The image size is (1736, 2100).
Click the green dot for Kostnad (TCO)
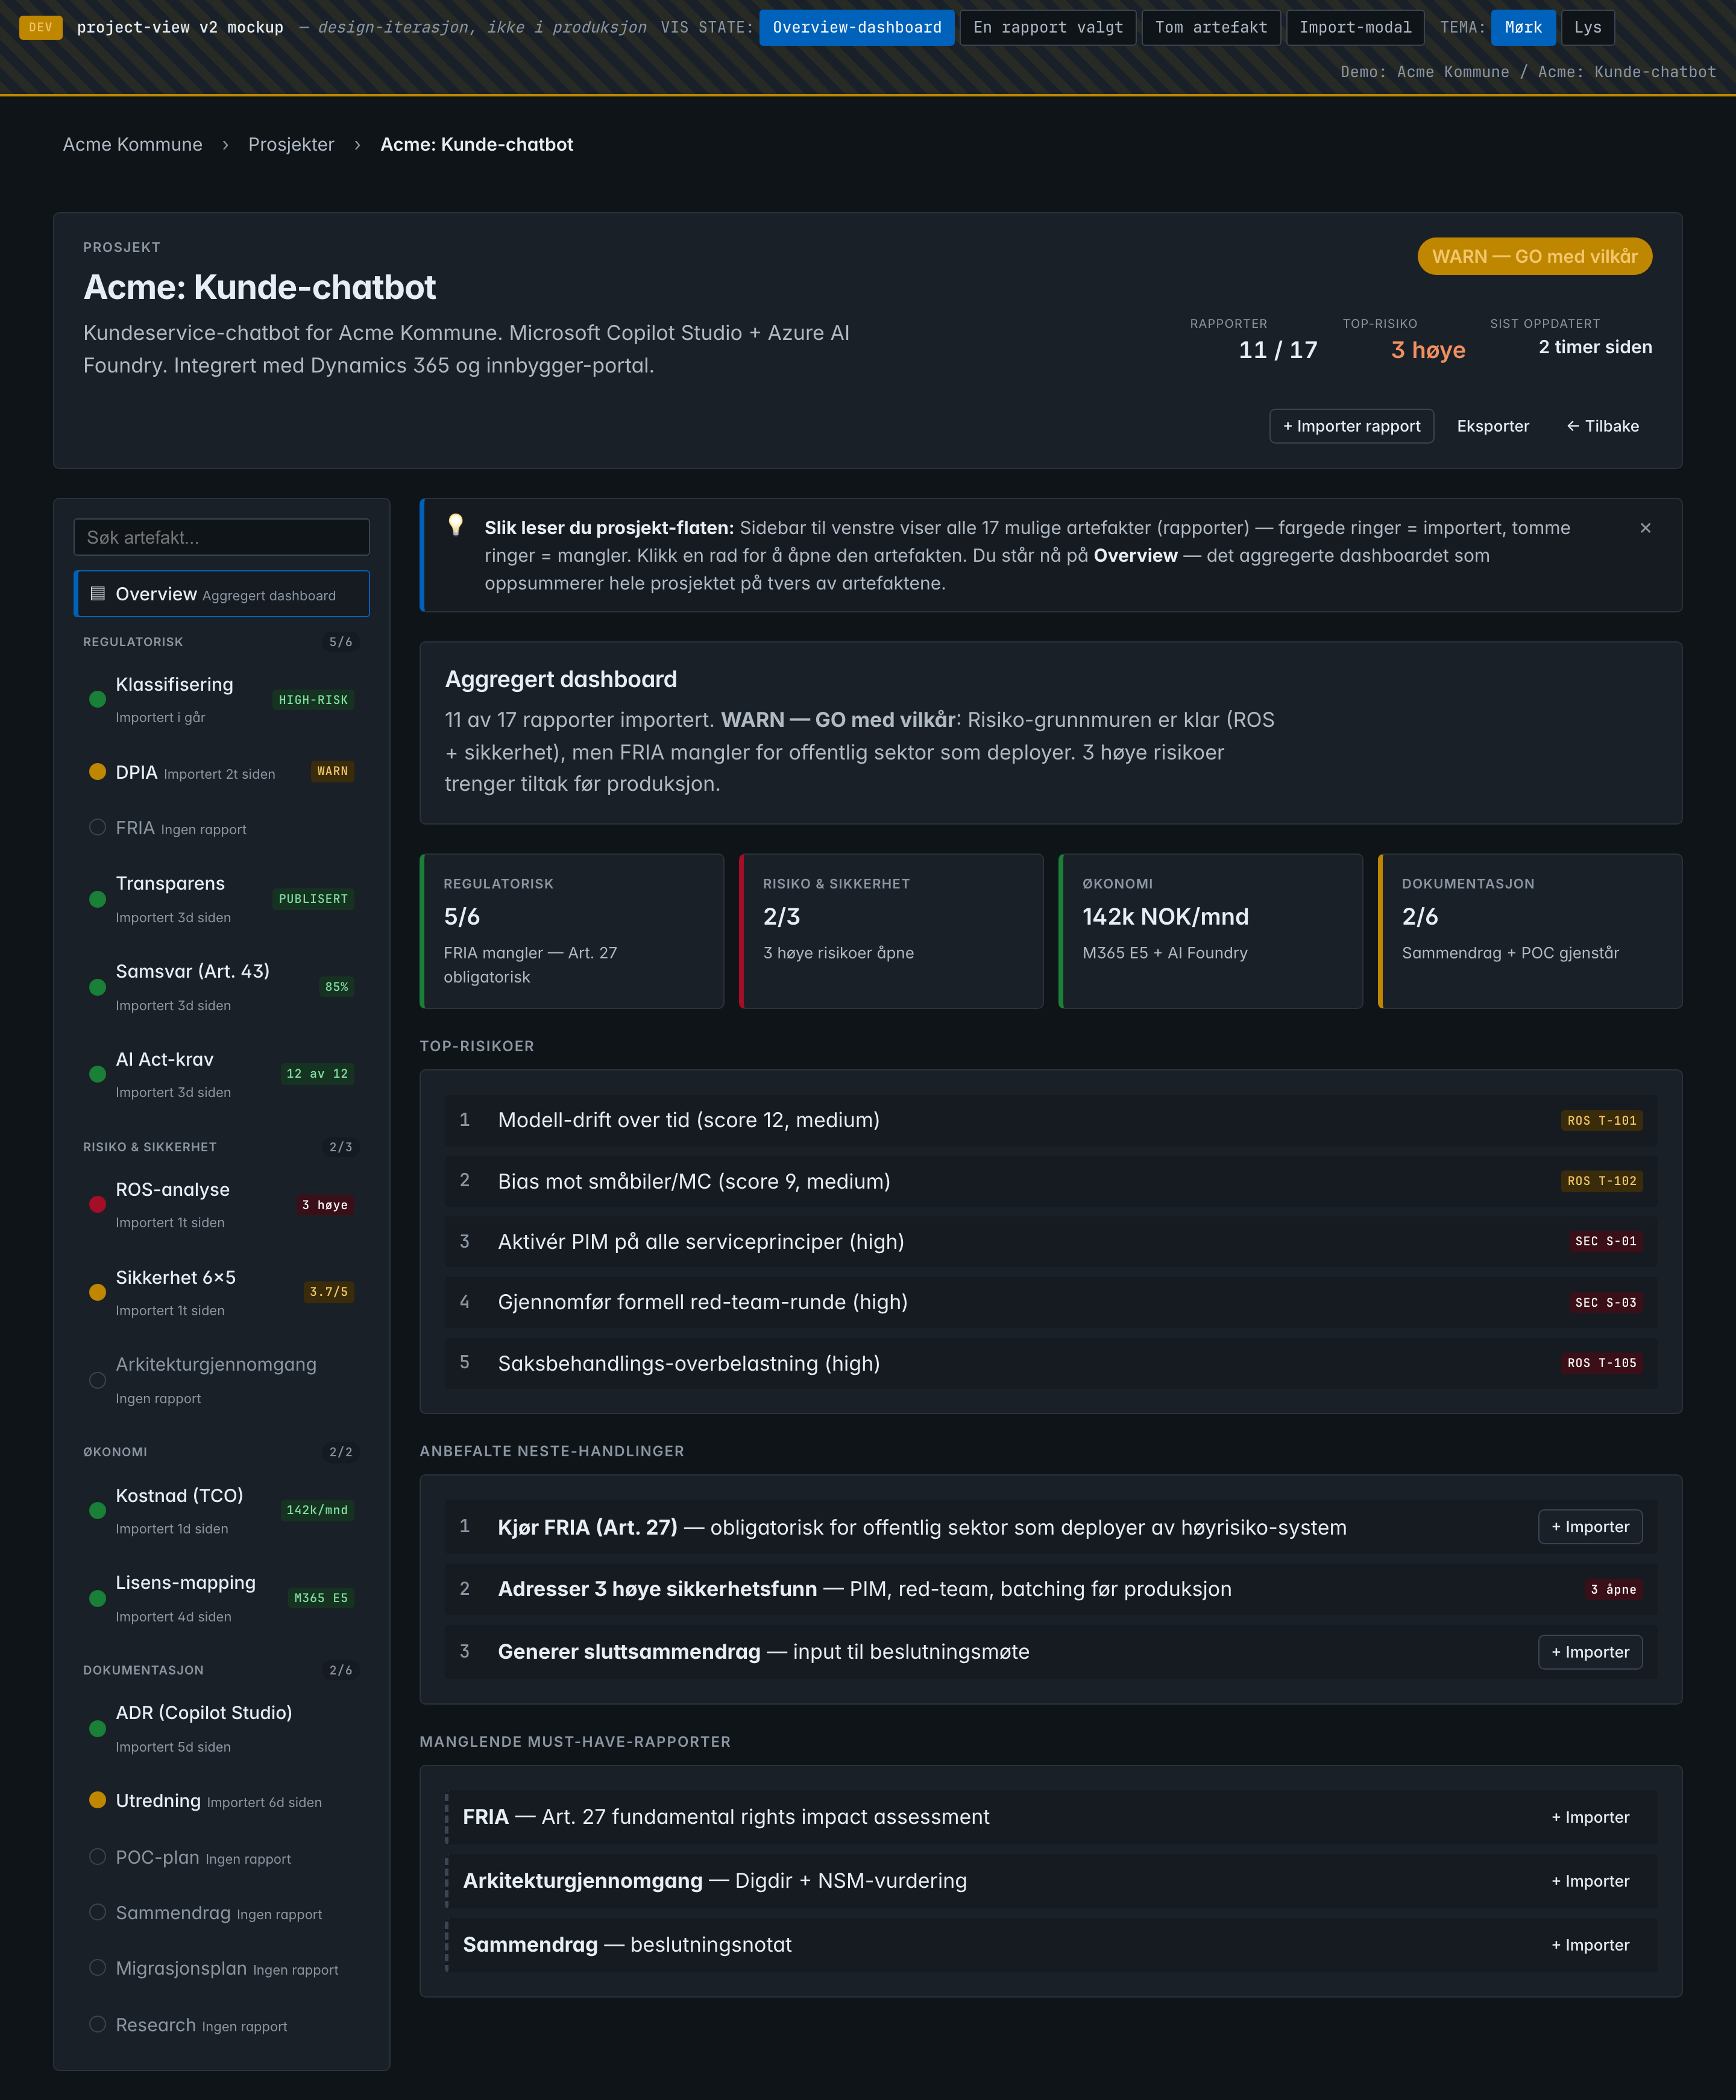click(97, 1510)
